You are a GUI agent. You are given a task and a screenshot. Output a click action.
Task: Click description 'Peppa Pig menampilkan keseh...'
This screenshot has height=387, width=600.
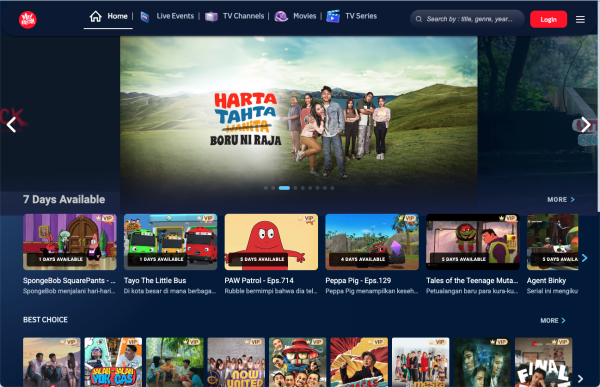tap(372, 291)
